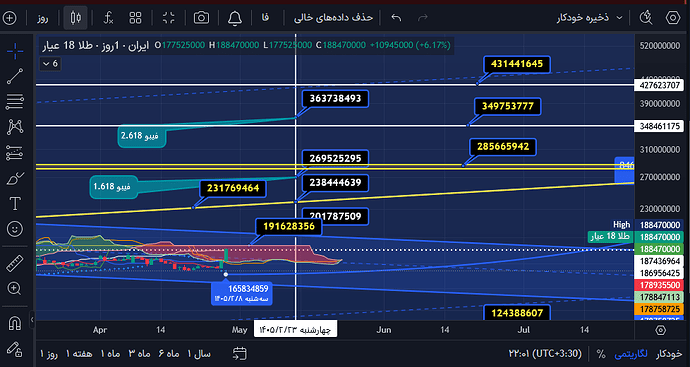690x367 pixels.
Task: Set range to ۳ ماه
Action: tap(139, 354)
